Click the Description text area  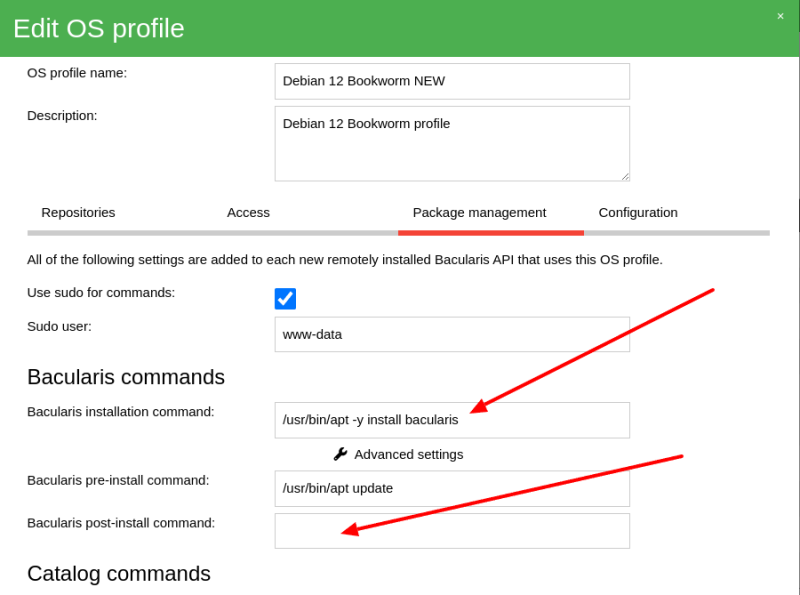pyautogui.click(x=452, y=143)
